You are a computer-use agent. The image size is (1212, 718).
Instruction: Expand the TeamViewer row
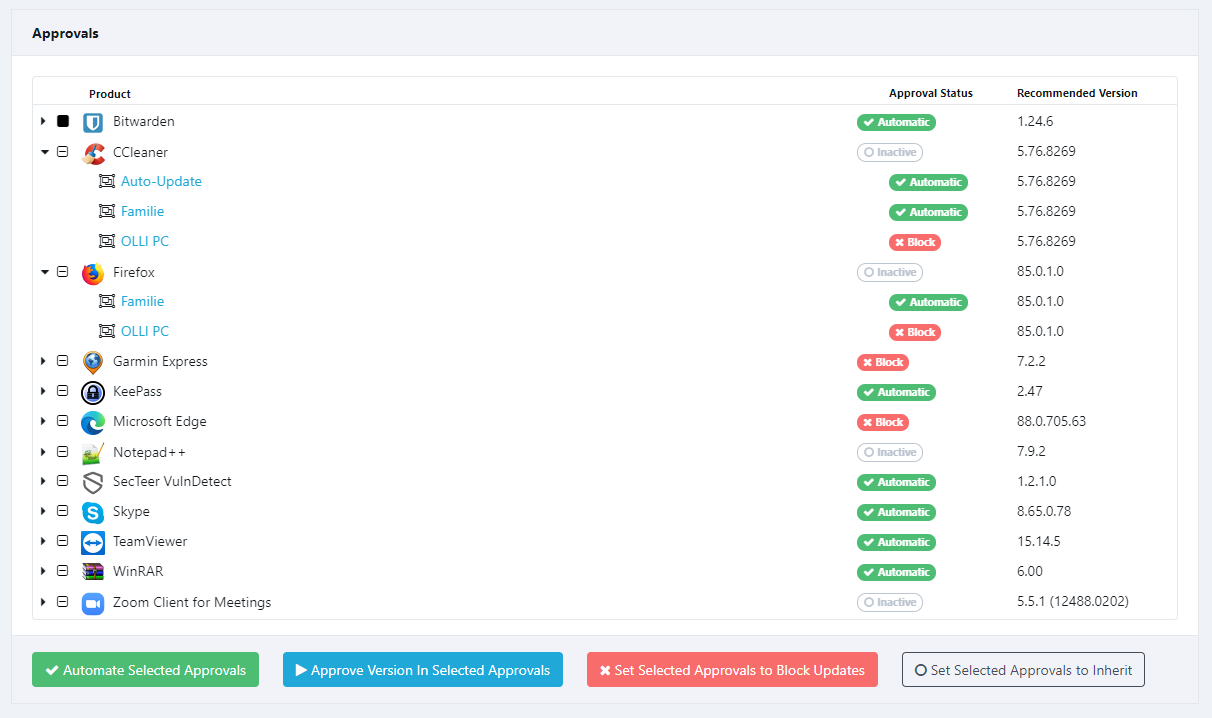[x=43, y=541]
